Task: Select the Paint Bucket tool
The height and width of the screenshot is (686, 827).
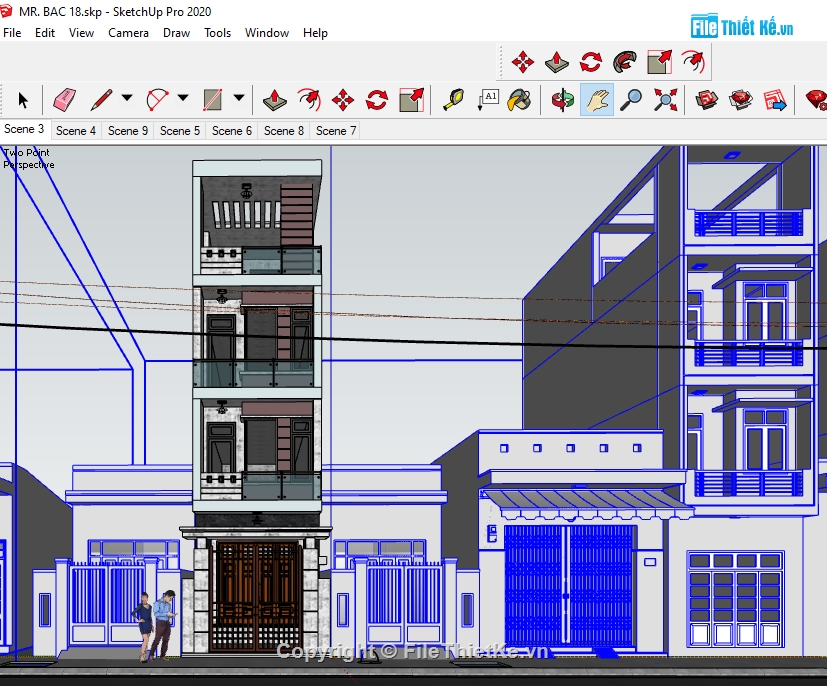Action: click(519, 100)
